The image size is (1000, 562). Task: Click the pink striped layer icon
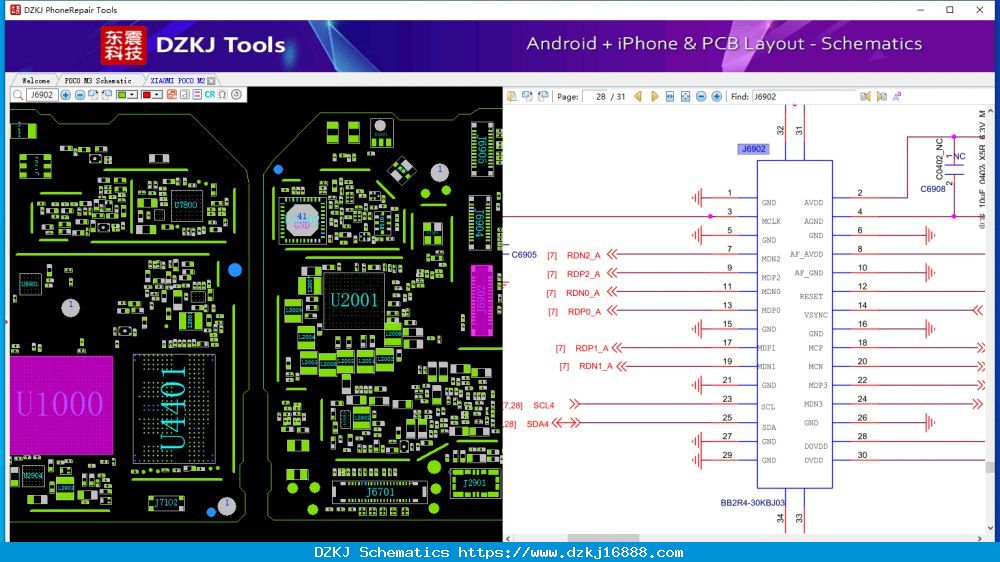click(197, 94)
